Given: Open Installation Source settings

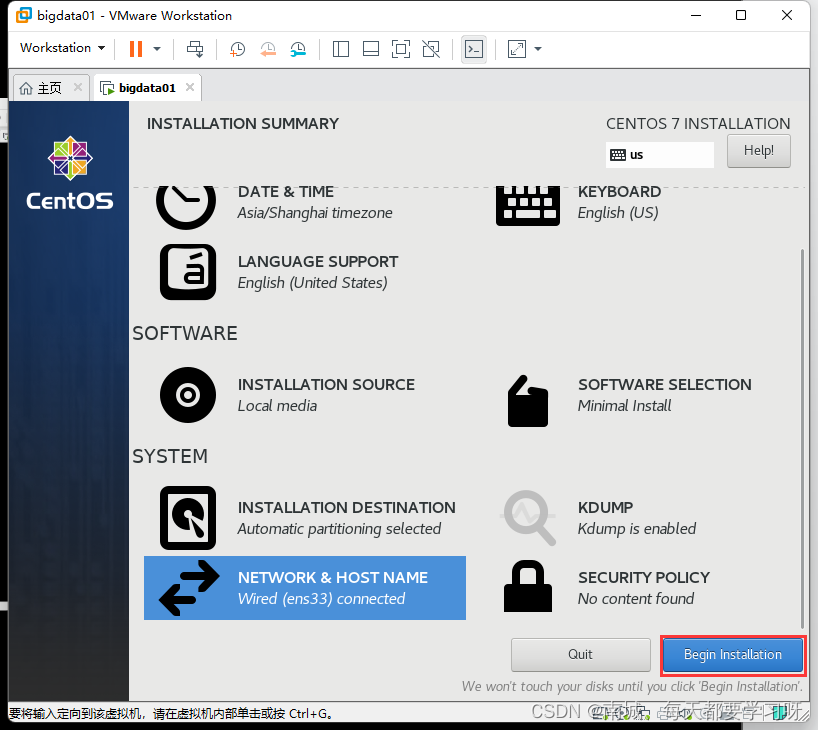Looking at the screenshot, I should pyautogui.click(x=305, y=395).
